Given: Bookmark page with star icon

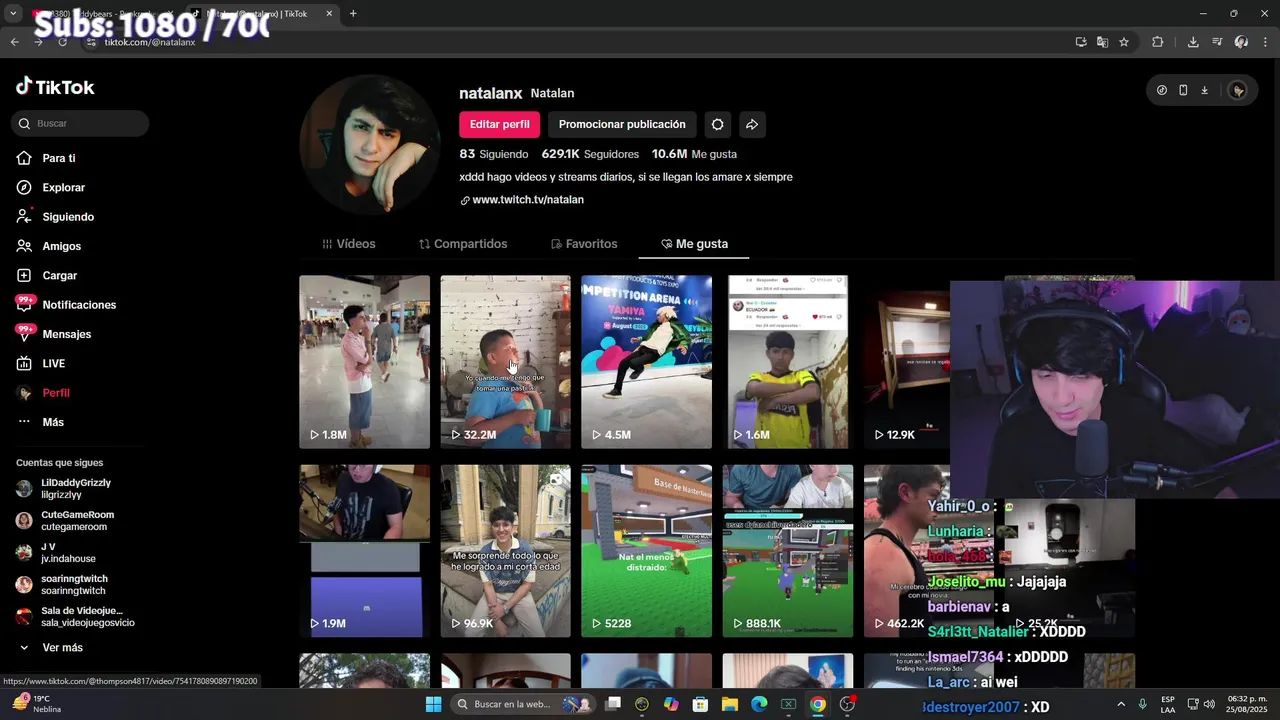Looking at the screenshot, I should [x=1124, y=42].
